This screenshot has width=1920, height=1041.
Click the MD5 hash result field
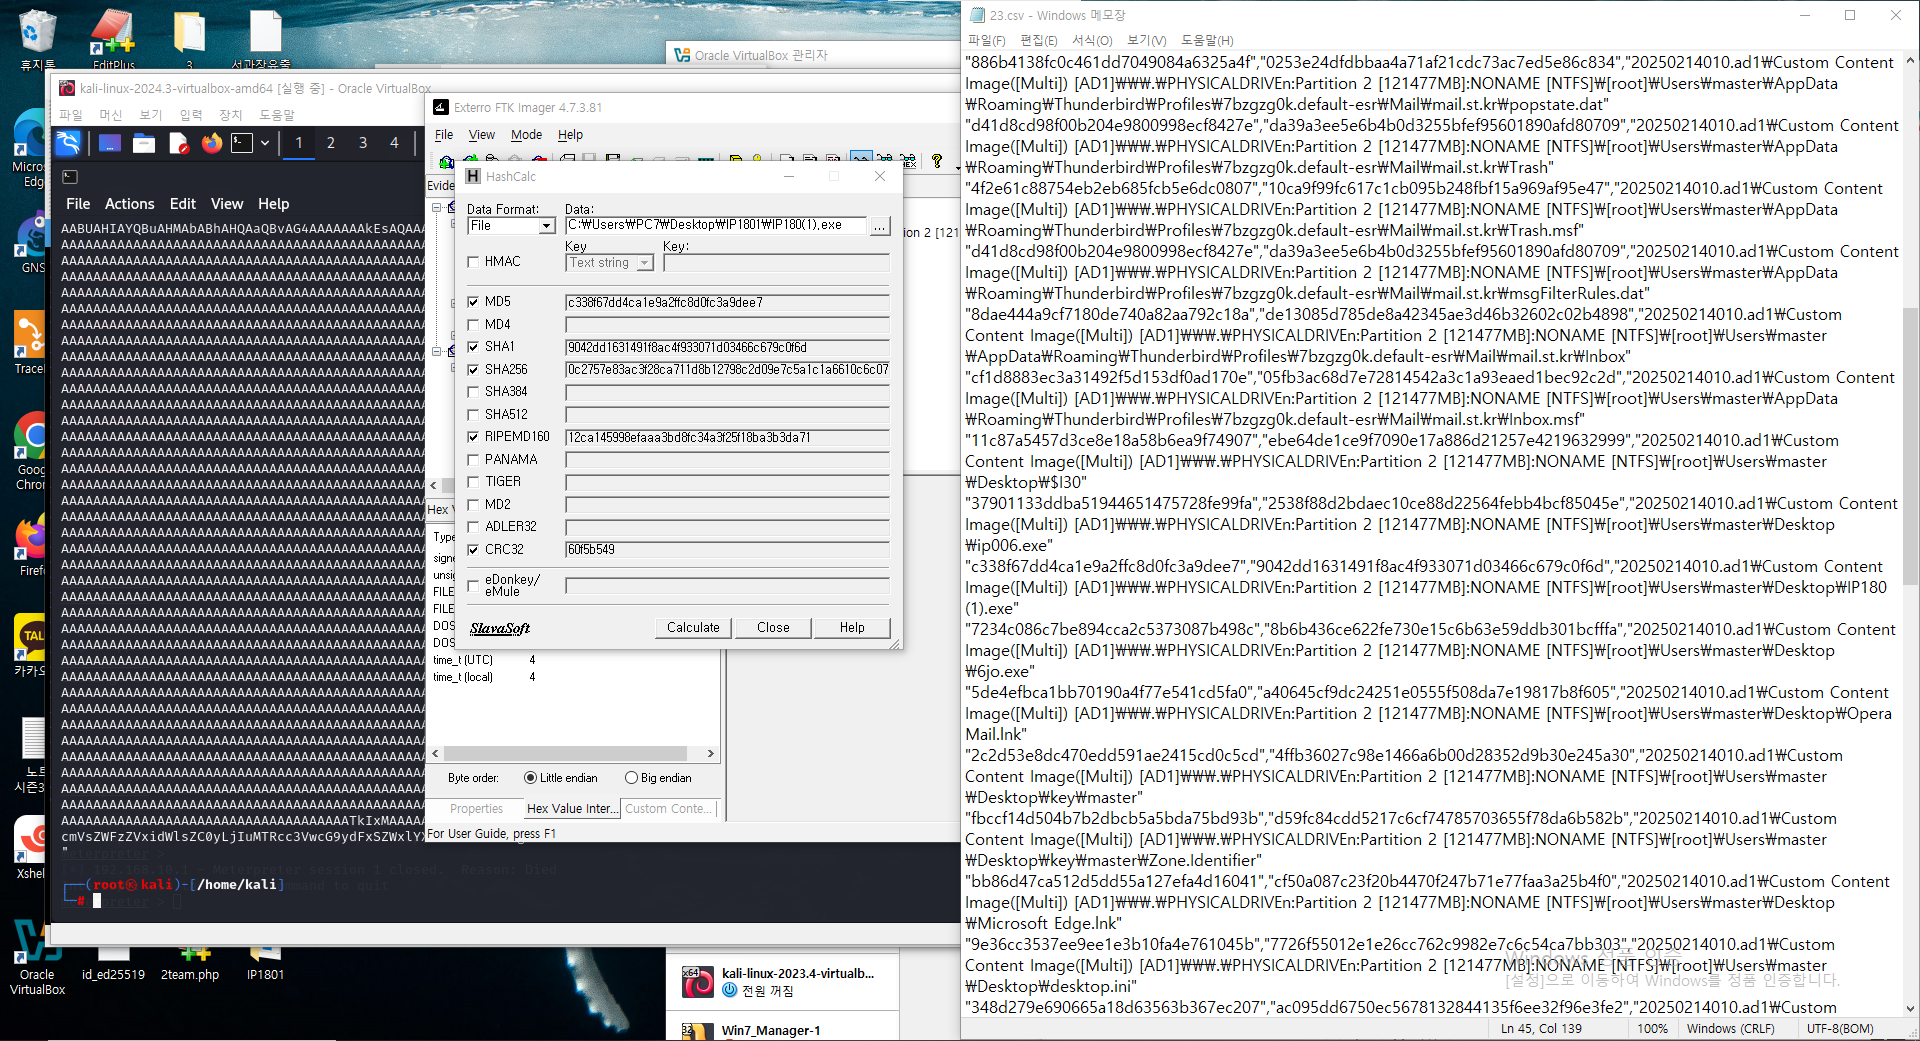[727, 303]
